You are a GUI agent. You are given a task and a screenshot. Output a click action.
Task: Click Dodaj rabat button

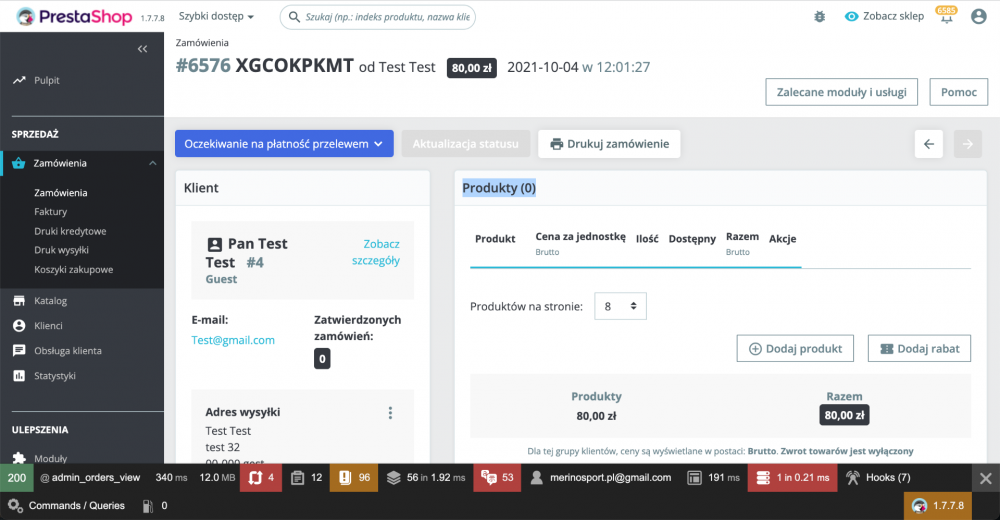(919, 348)
